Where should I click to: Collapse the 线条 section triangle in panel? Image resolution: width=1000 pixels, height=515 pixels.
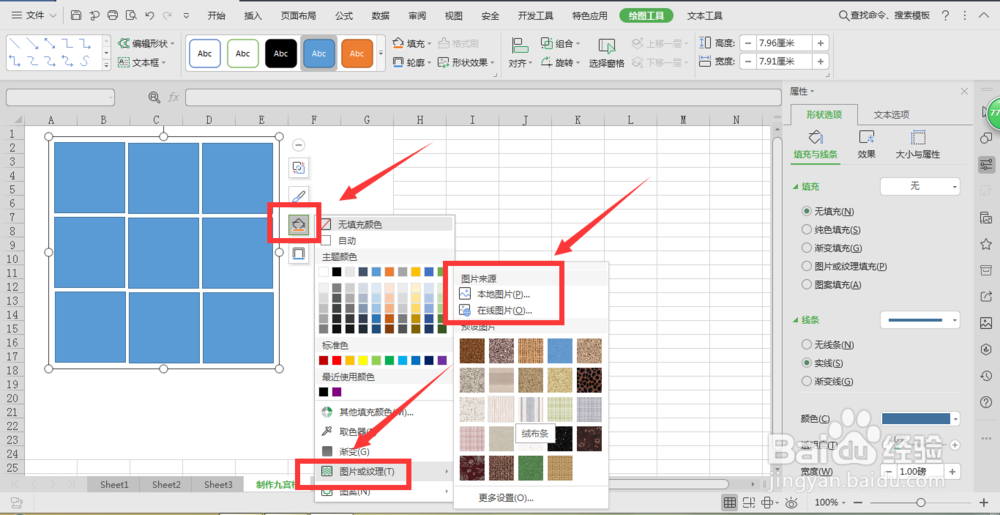coord(795,320)
